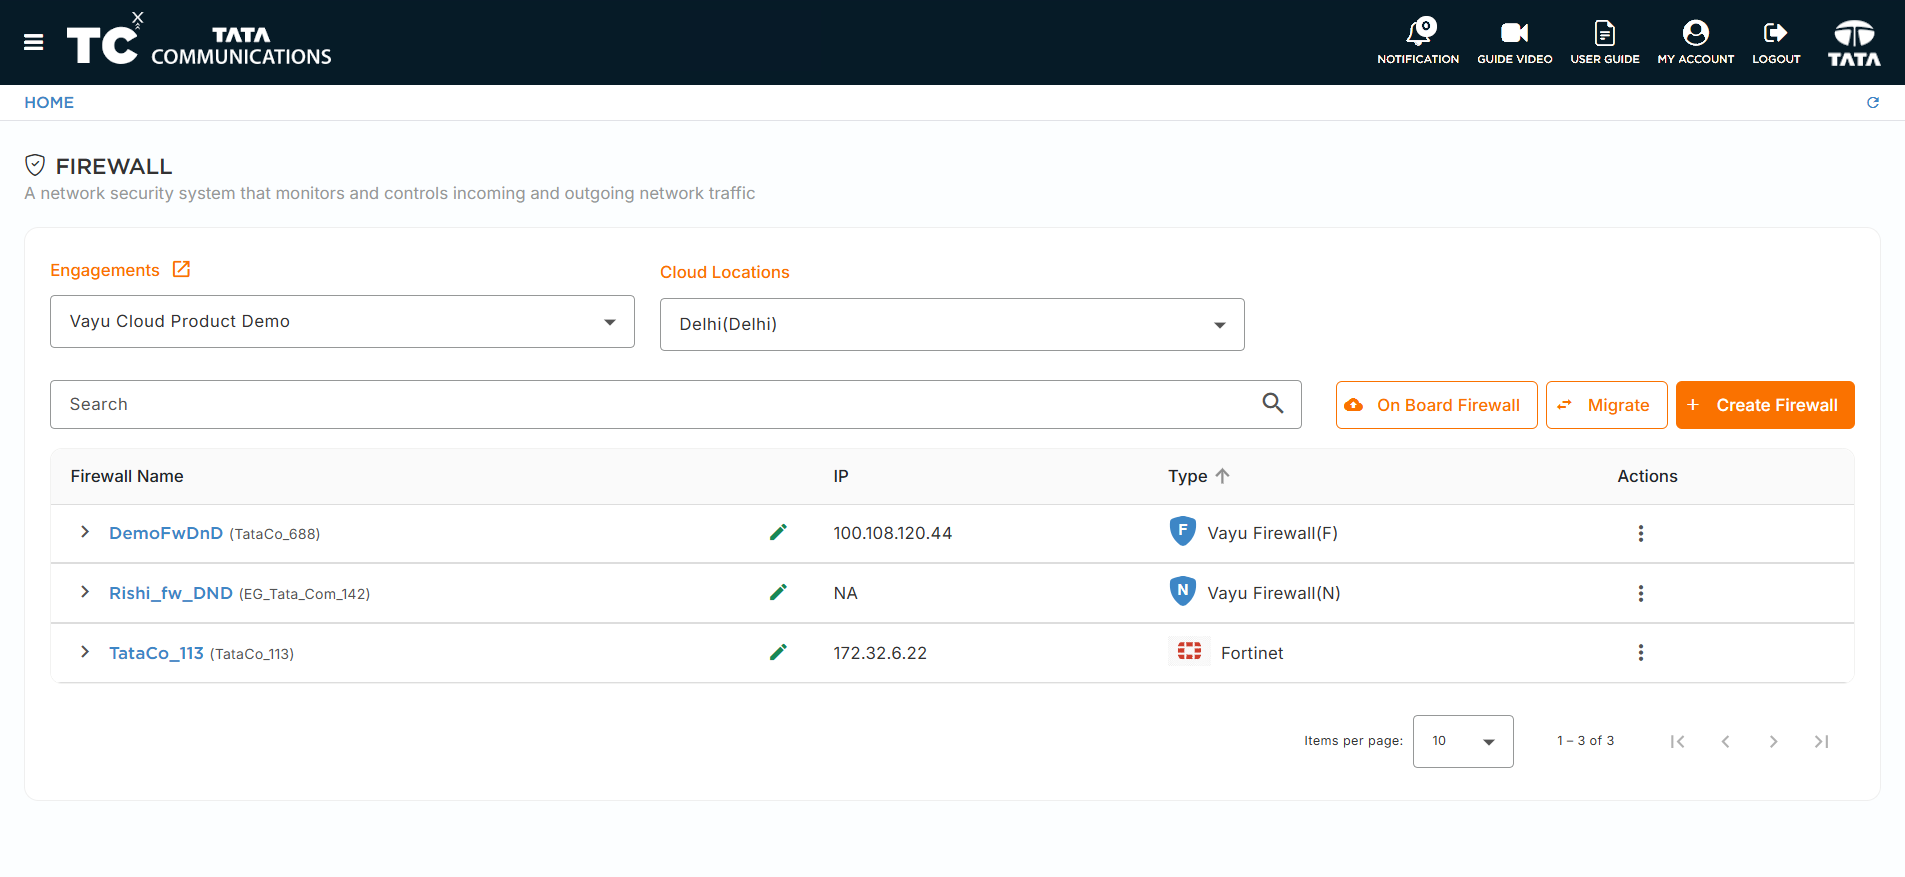Viewport: 1905px width, 877px height.
Task: Click the search magnifier icon
Action: pos(1273,403)
